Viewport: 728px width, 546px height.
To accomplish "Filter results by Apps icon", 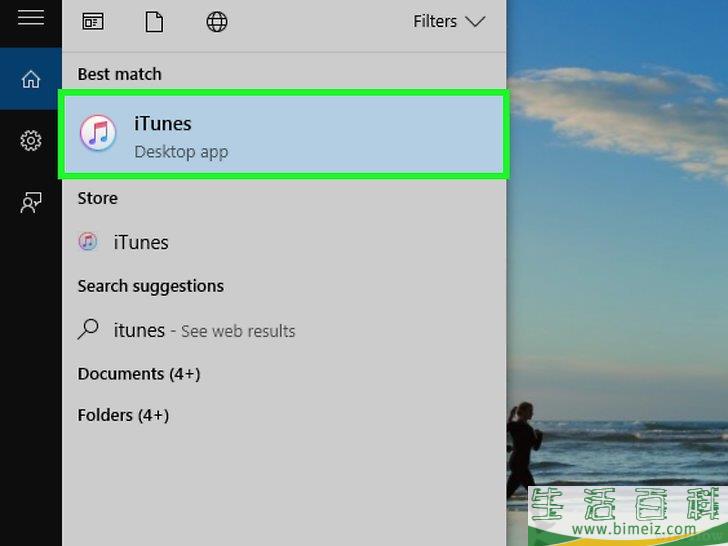I will pos(93,21).
